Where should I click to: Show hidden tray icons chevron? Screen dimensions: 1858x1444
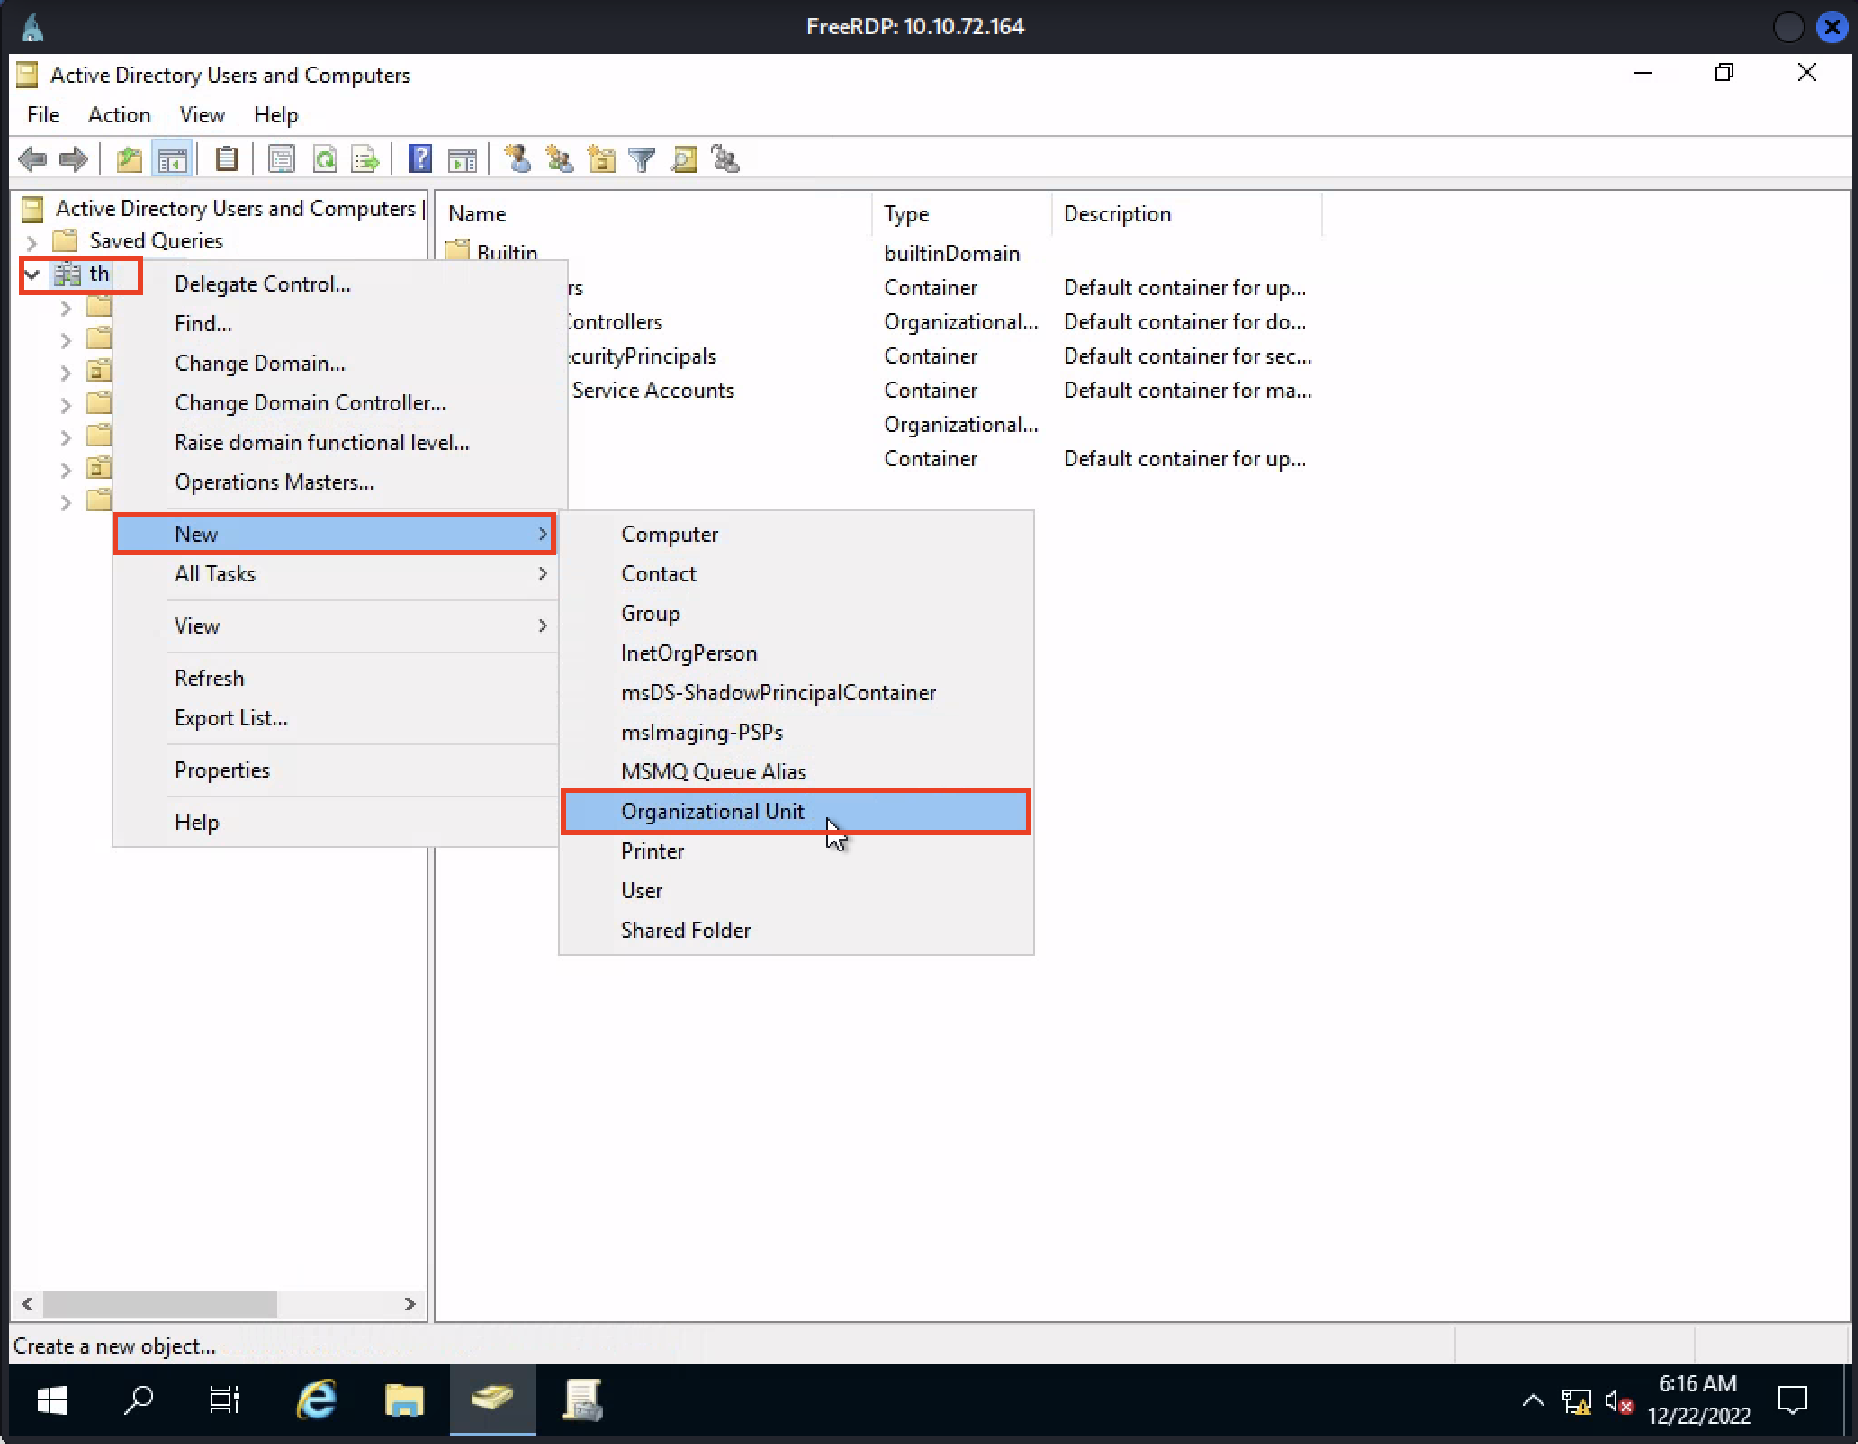click(1533, 1401)
